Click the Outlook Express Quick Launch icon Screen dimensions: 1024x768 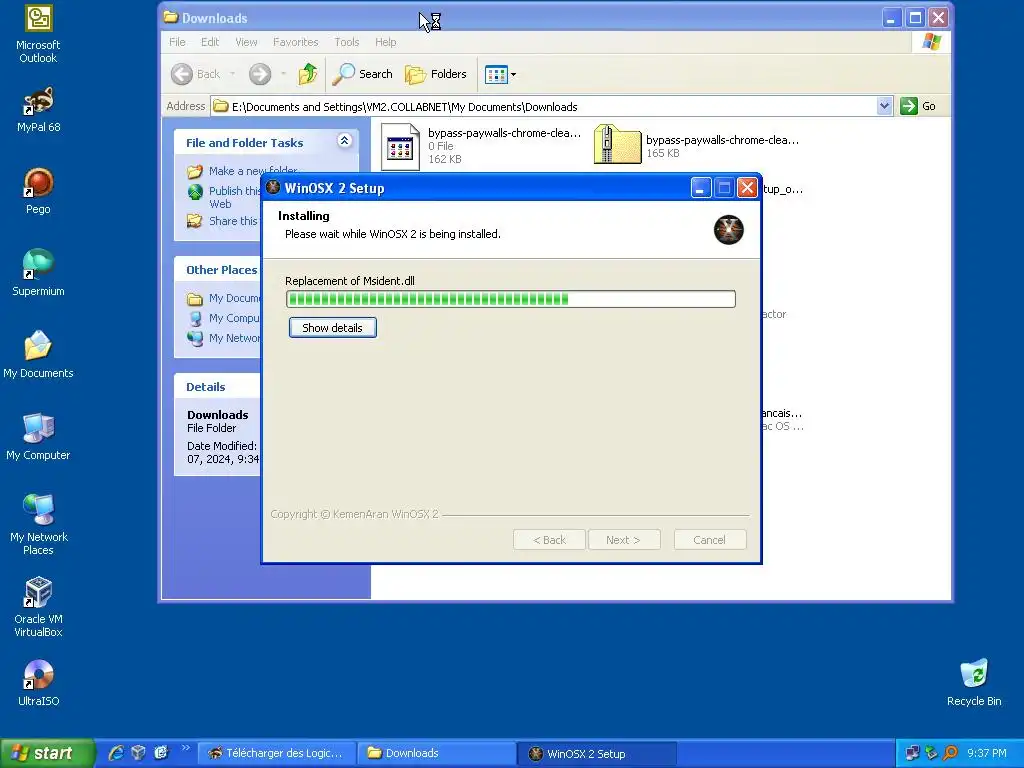161,753
